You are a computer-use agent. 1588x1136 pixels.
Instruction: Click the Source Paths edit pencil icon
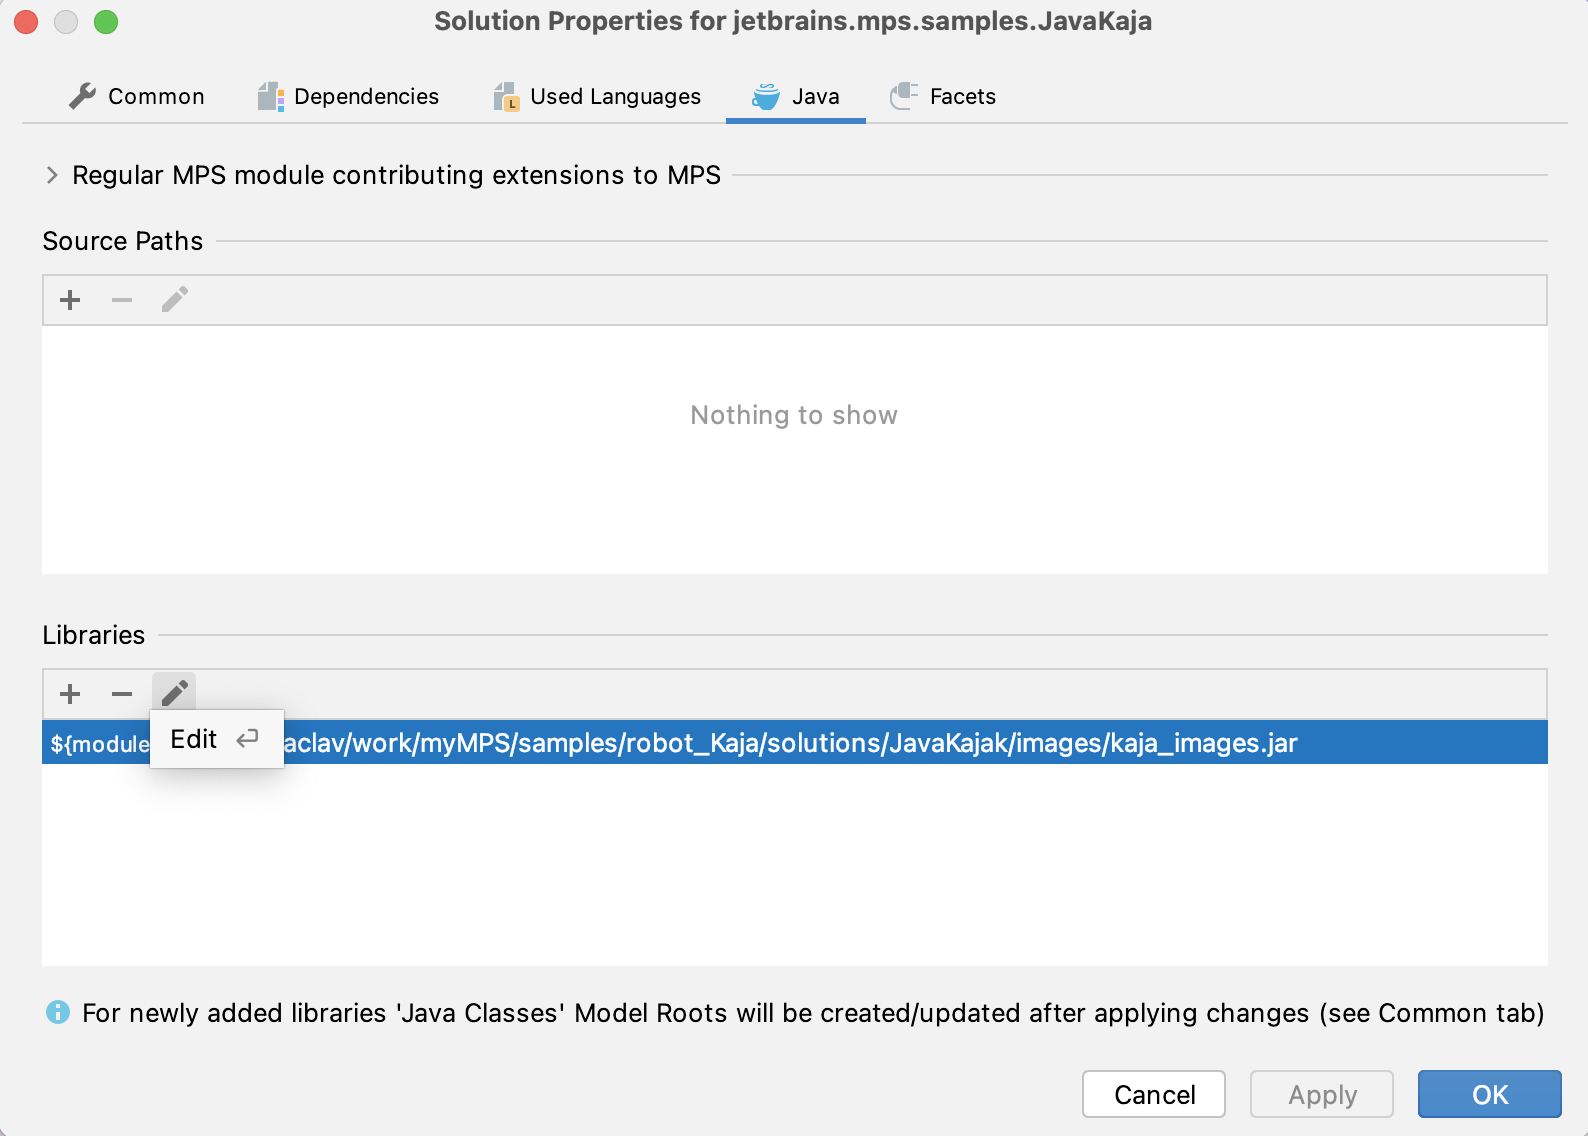[174, 300]
